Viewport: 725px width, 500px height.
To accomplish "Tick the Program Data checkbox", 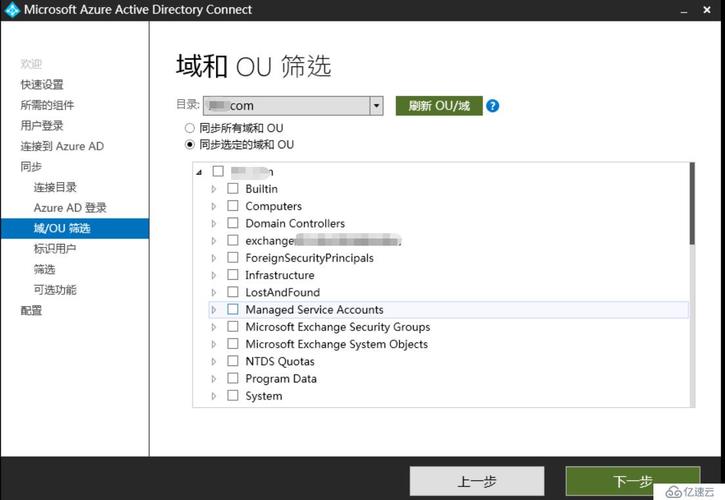I will tap(233, 378).
